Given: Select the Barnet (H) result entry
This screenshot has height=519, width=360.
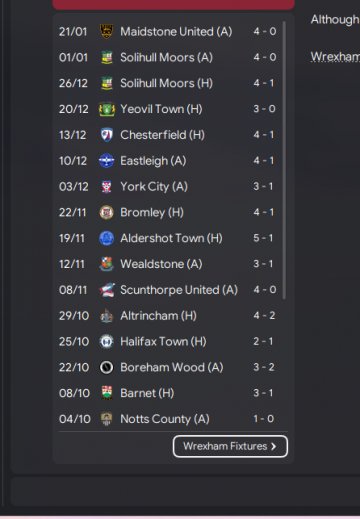Looking at the screenshot, I should [x=168, y=393].
